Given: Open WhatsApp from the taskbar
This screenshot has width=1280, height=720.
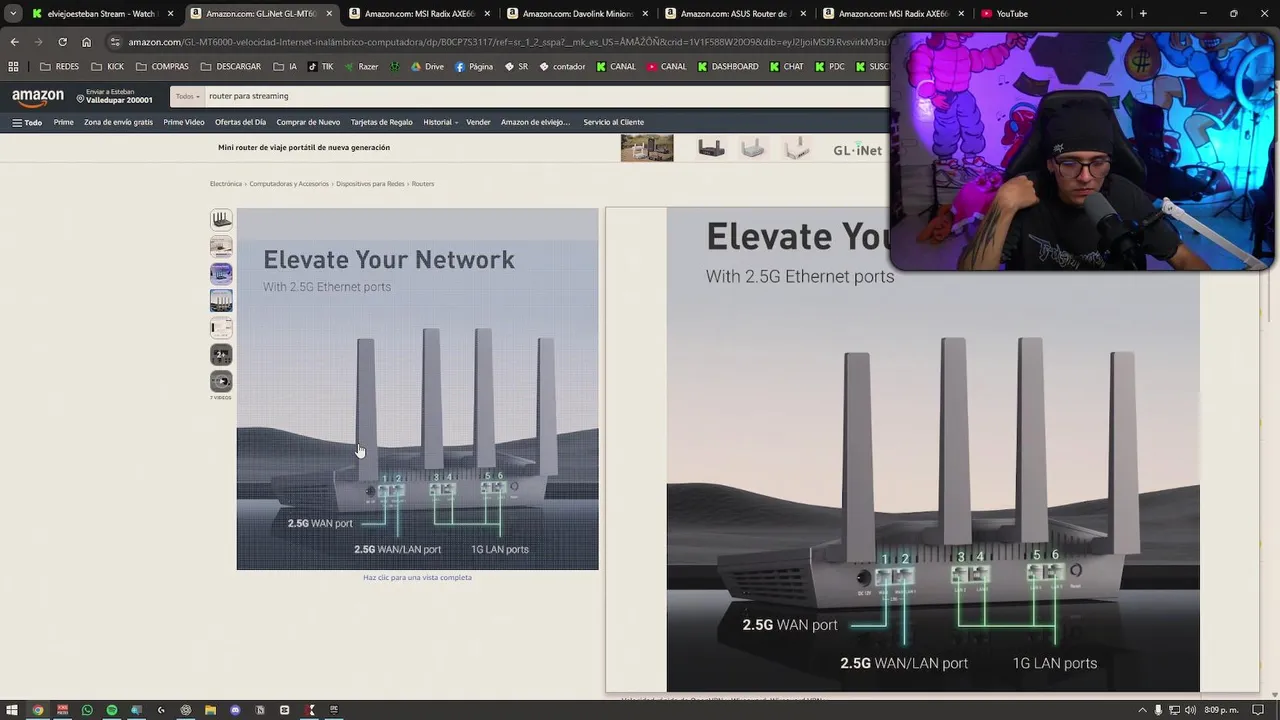Looking at the screenshot, I should click(87, 710).
